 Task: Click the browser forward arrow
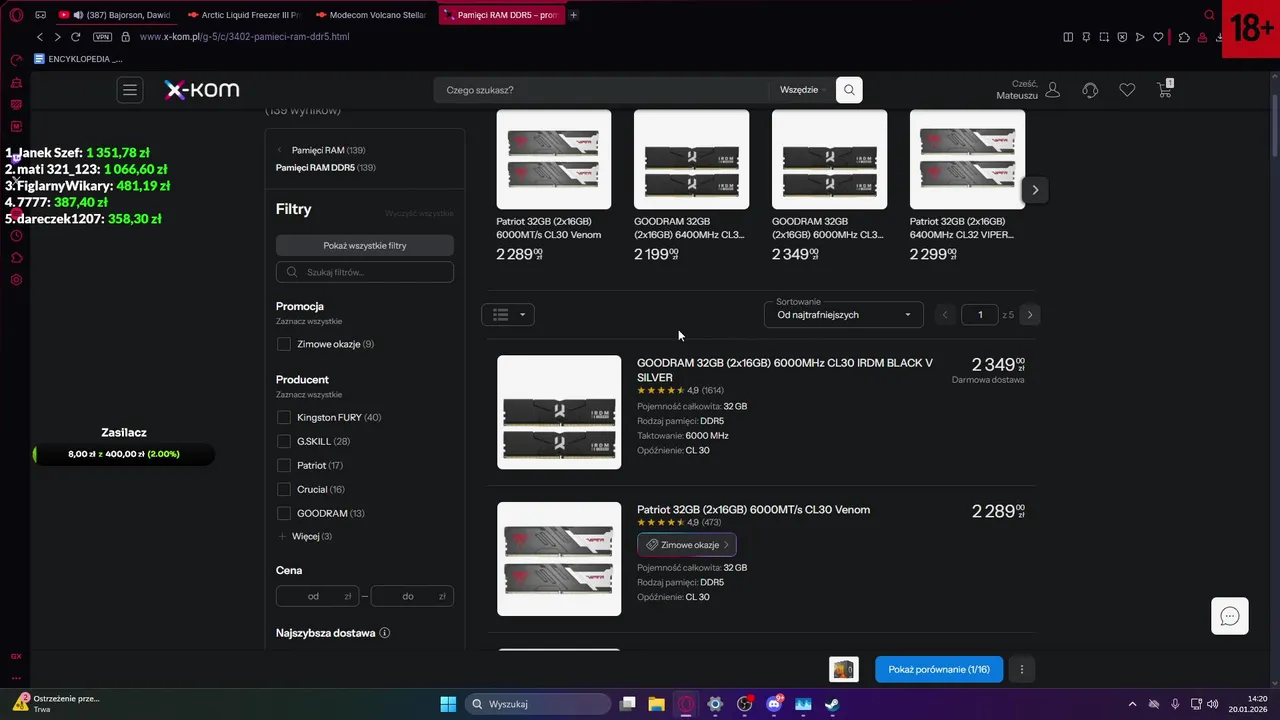[57, 37]
